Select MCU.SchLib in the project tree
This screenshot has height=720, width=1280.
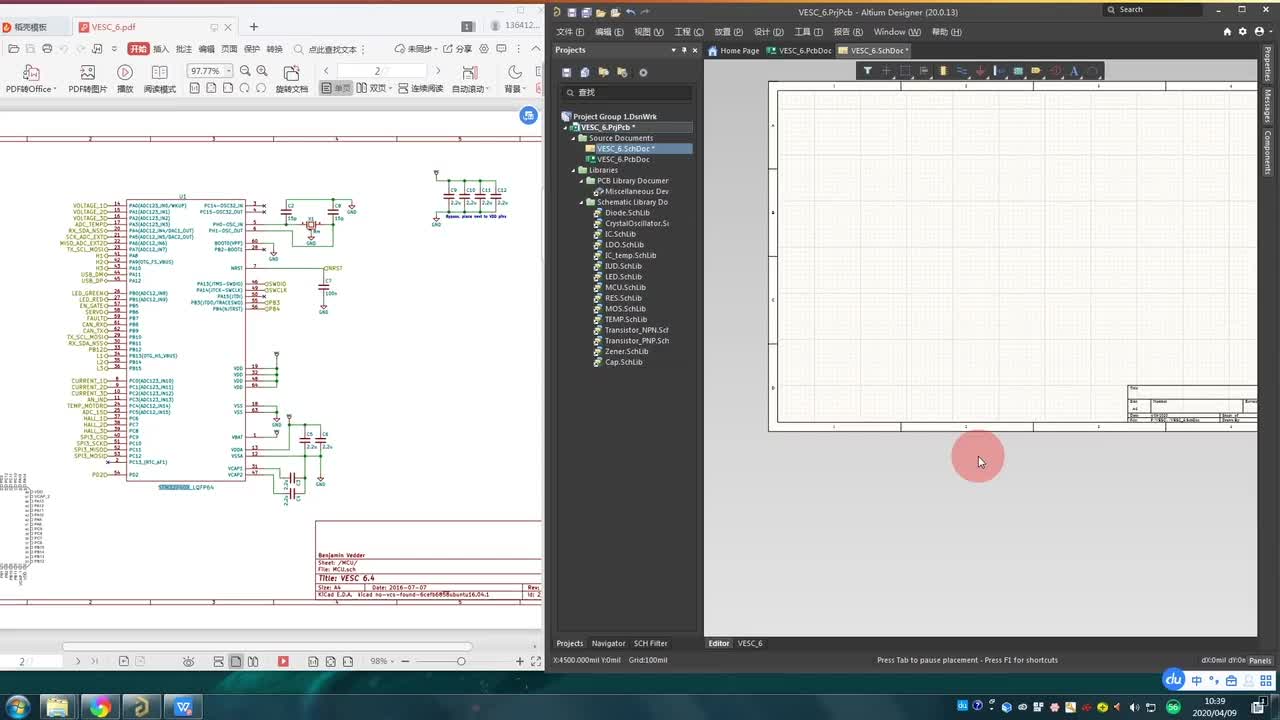point(625,287)
